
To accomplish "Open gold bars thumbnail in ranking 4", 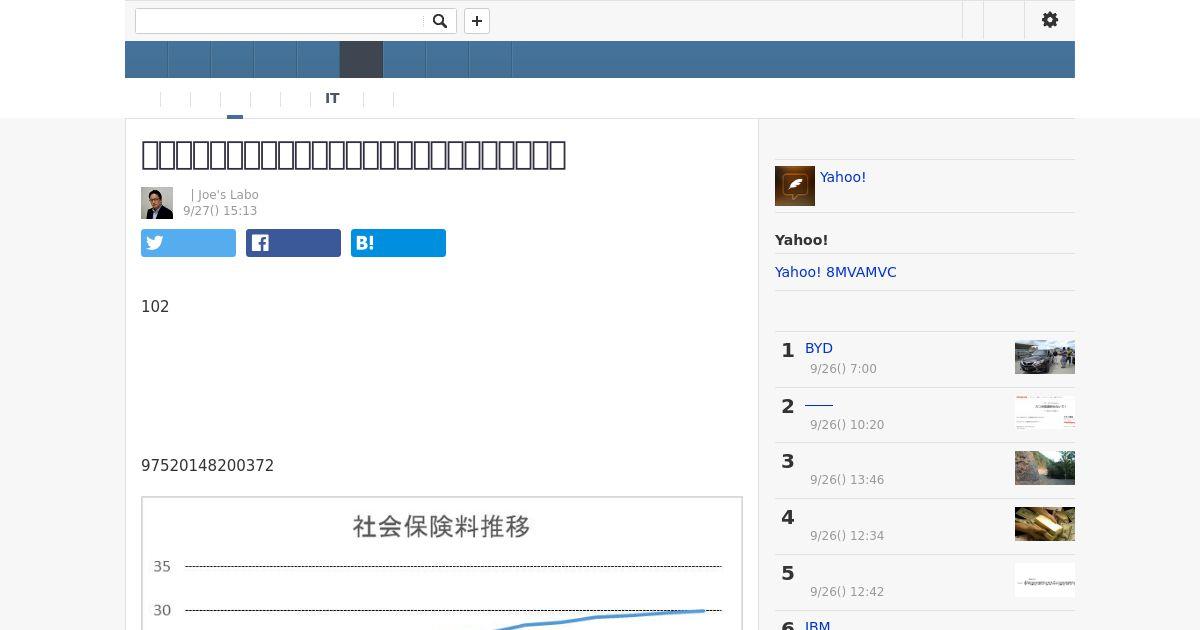I will pos(1045,524).
